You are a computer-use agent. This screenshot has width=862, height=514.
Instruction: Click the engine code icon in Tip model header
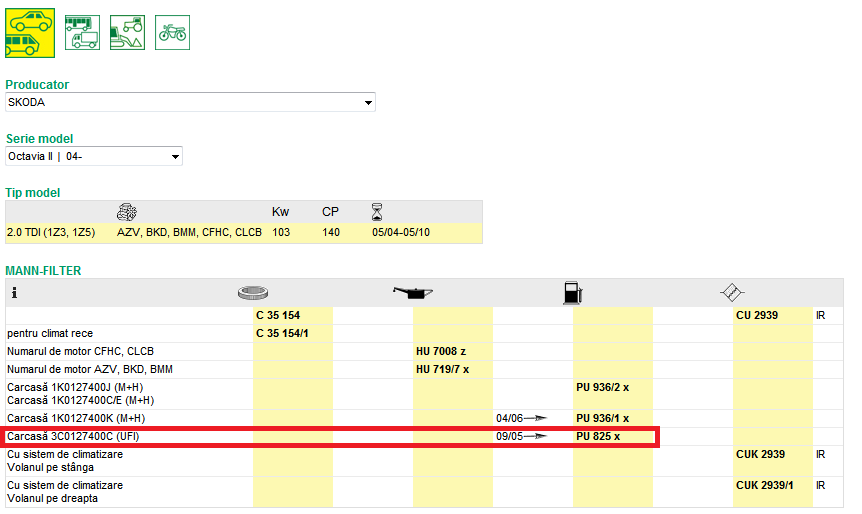[127, 212]
